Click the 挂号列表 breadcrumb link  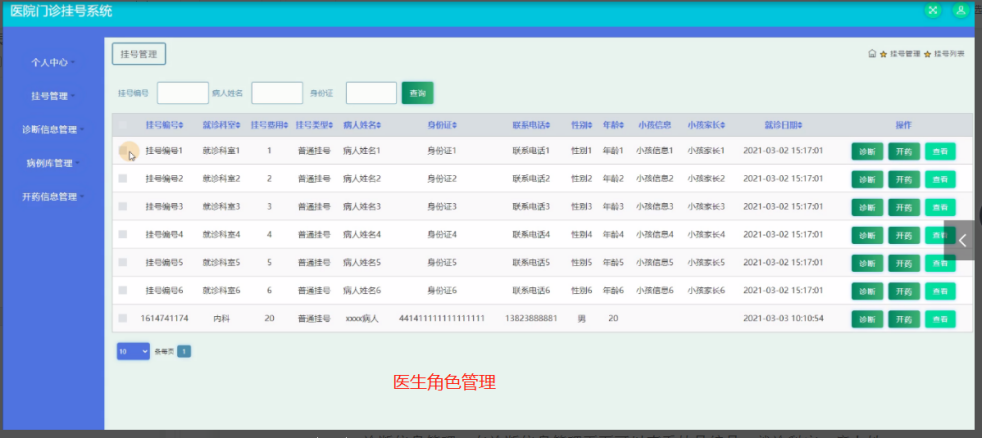click(x=949, y=54)
